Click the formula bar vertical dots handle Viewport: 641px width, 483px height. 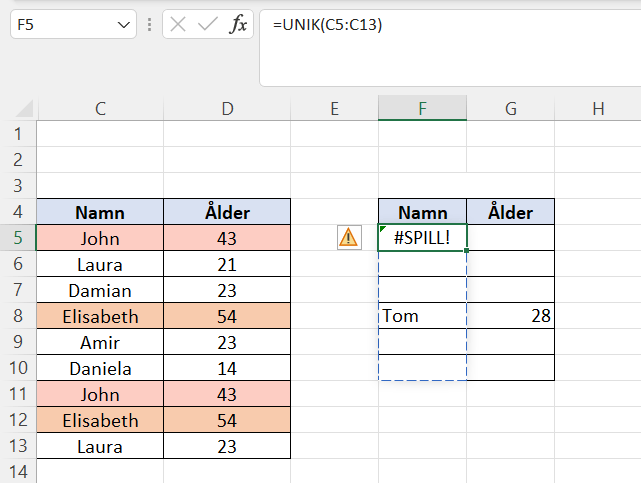coord(149,25)
